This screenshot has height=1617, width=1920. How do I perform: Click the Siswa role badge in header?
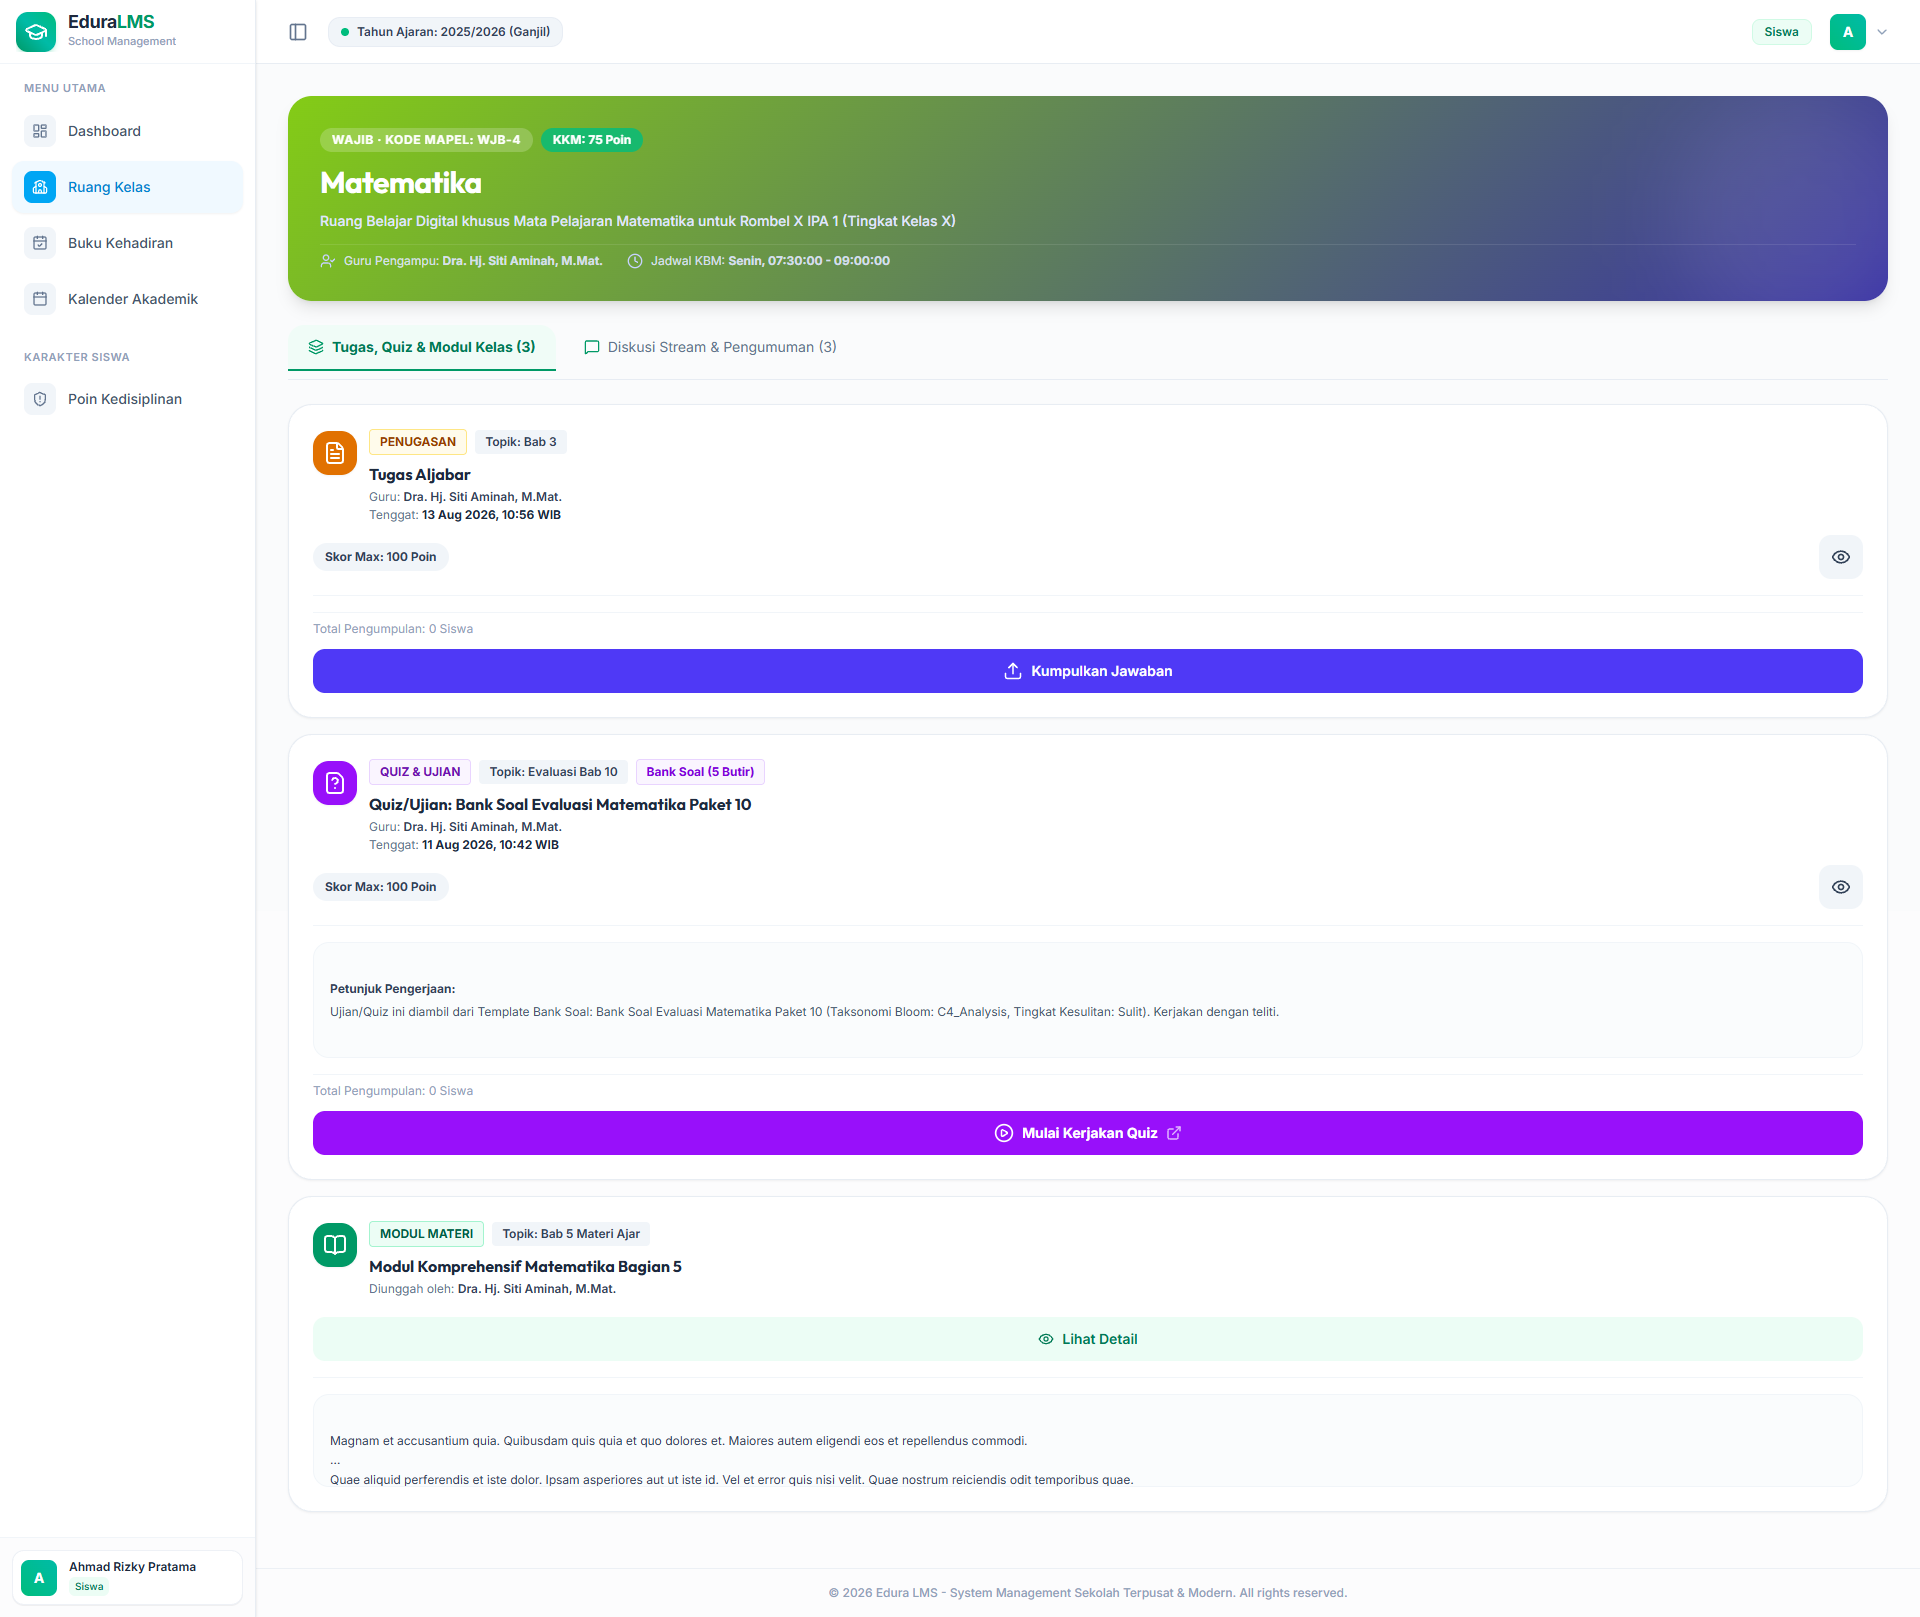[x=1781, y=32]
